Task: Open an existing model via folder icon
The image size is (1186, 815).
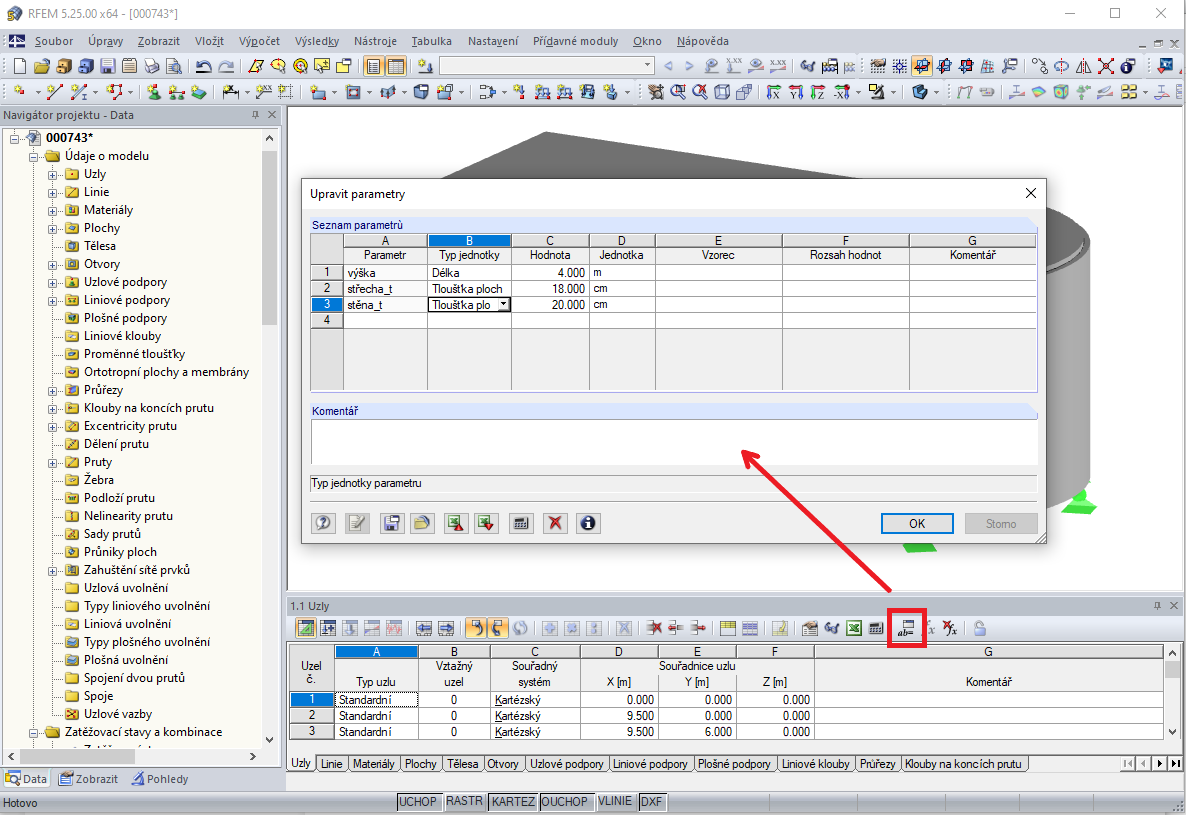Action: point(42,67)
